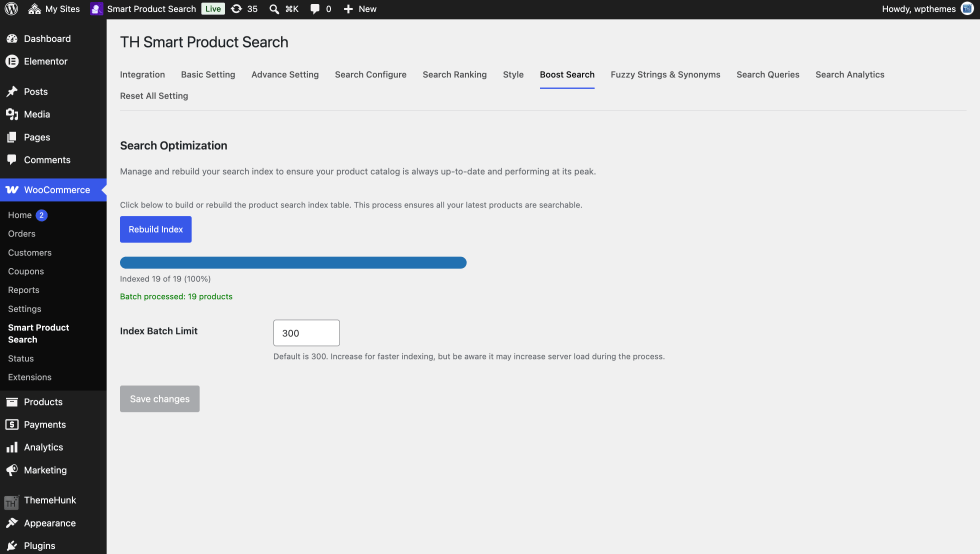Click the WordPress logo icon
This screenshot has height=554, width=980.
click(11, 9)
